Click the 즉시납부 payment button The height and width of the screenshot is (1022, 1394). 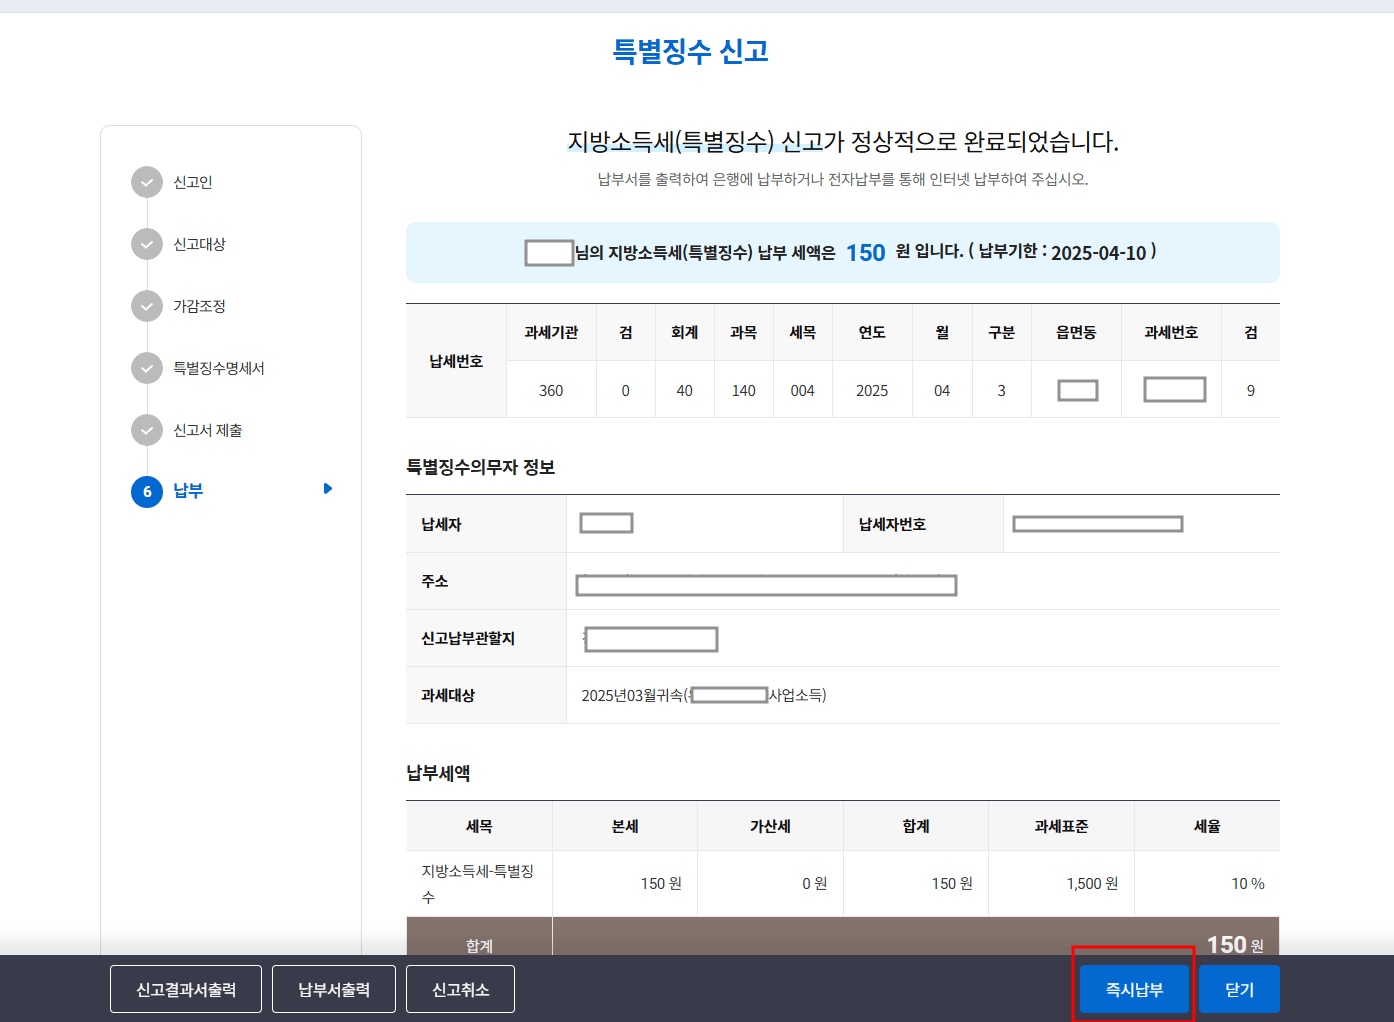tap(1133, 989)
